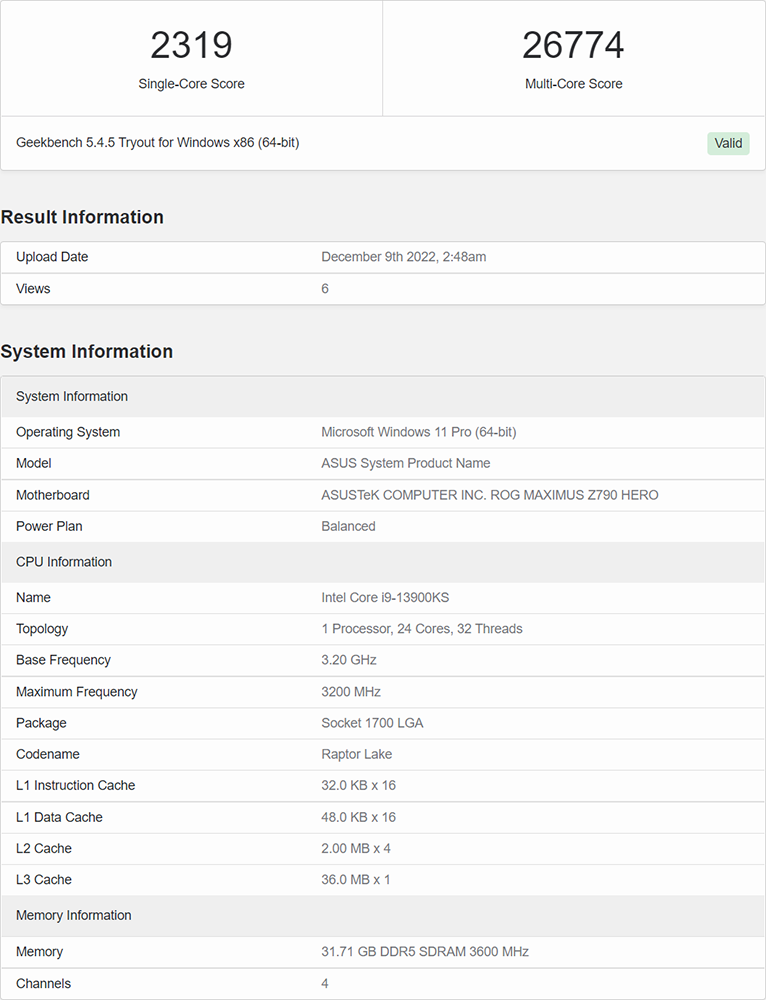Click the green Valid badge
Screen dimensions: 766x1000
728,143
